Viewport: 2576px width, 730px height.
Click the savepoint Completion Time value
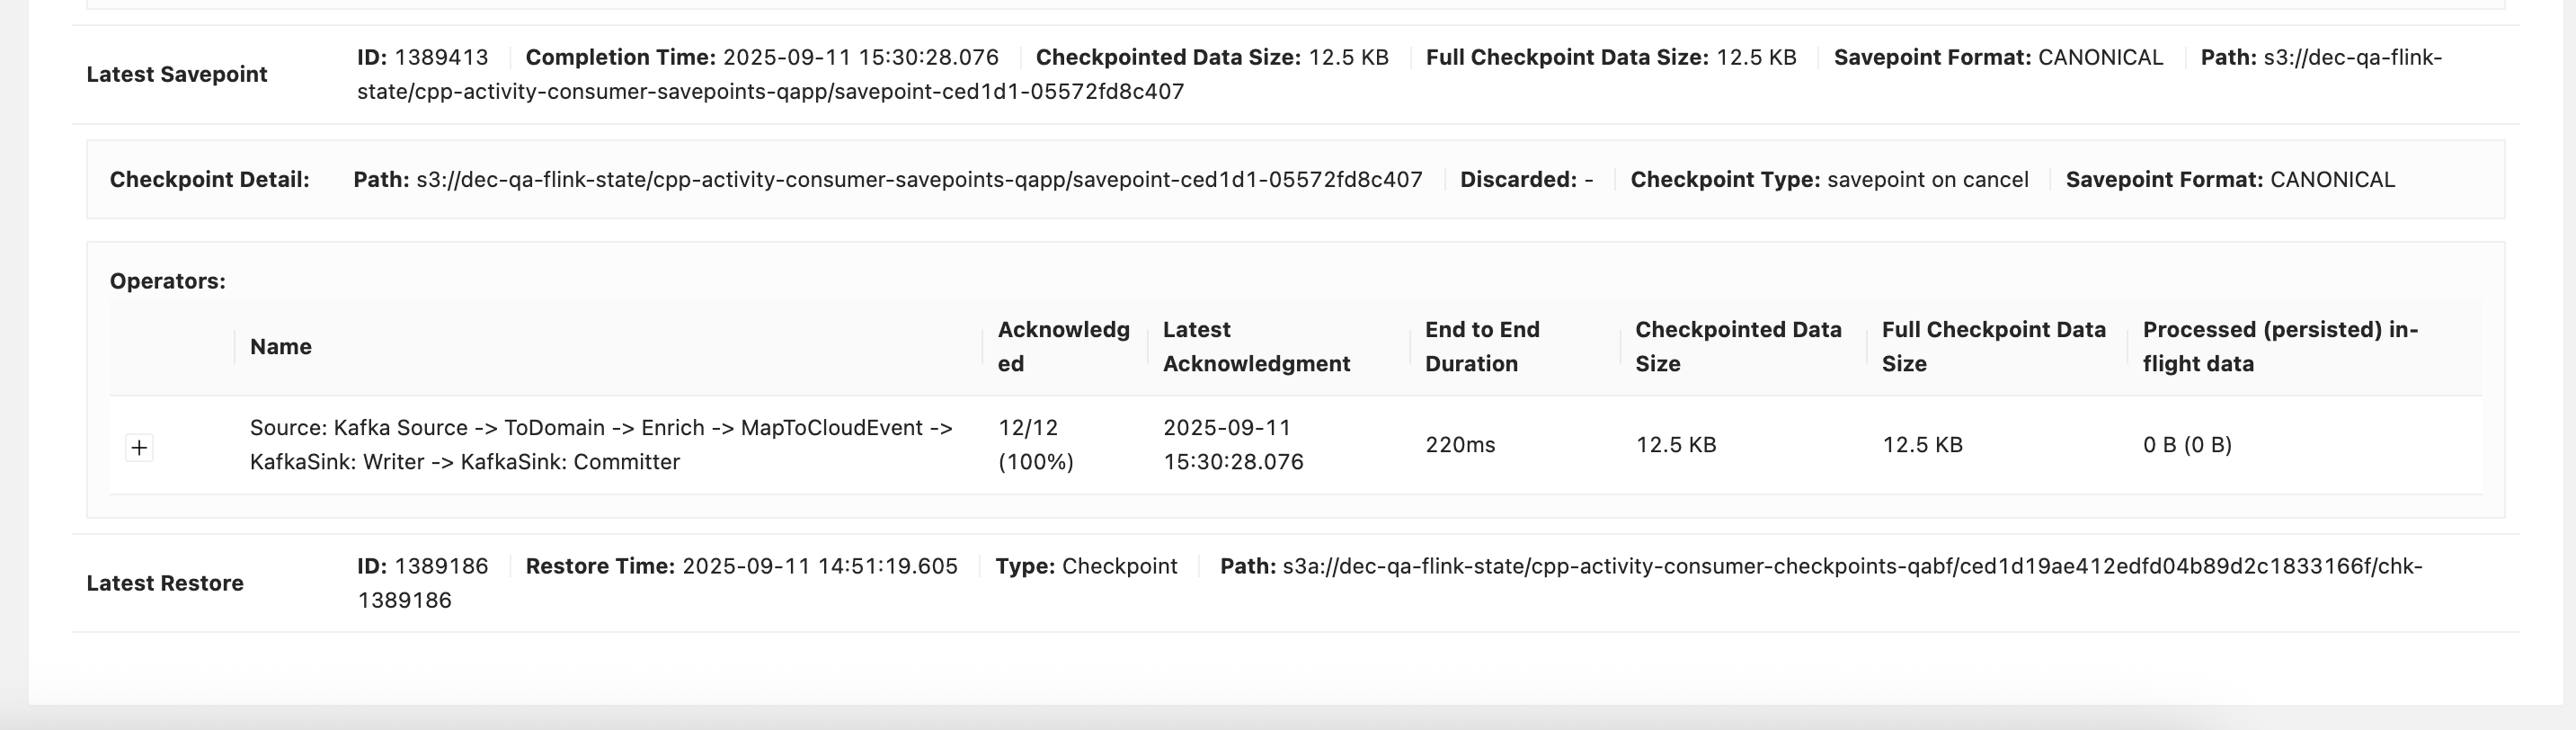(861, 58)
